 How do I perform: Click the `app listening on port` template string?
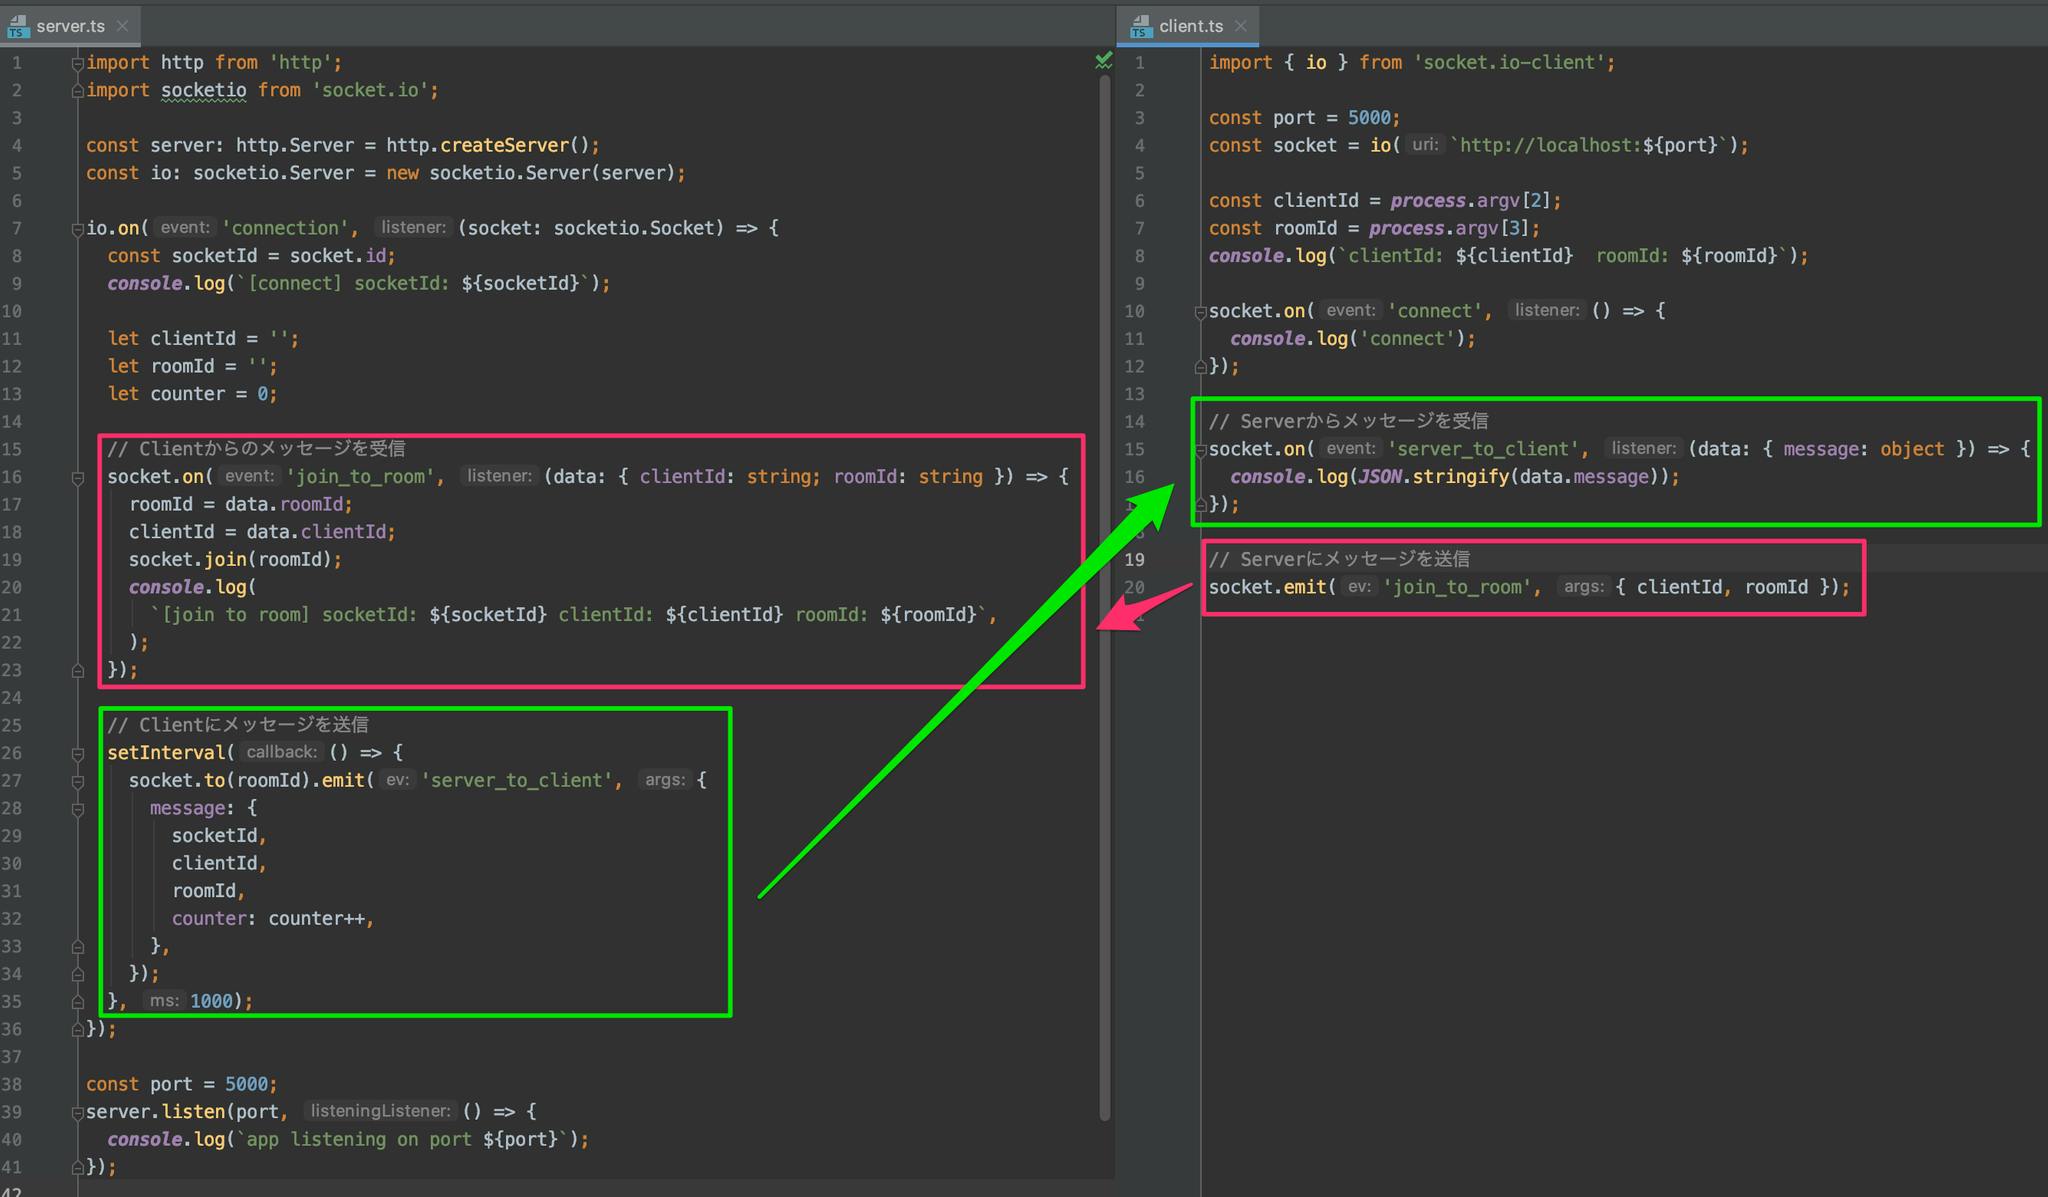(404, 1139)
